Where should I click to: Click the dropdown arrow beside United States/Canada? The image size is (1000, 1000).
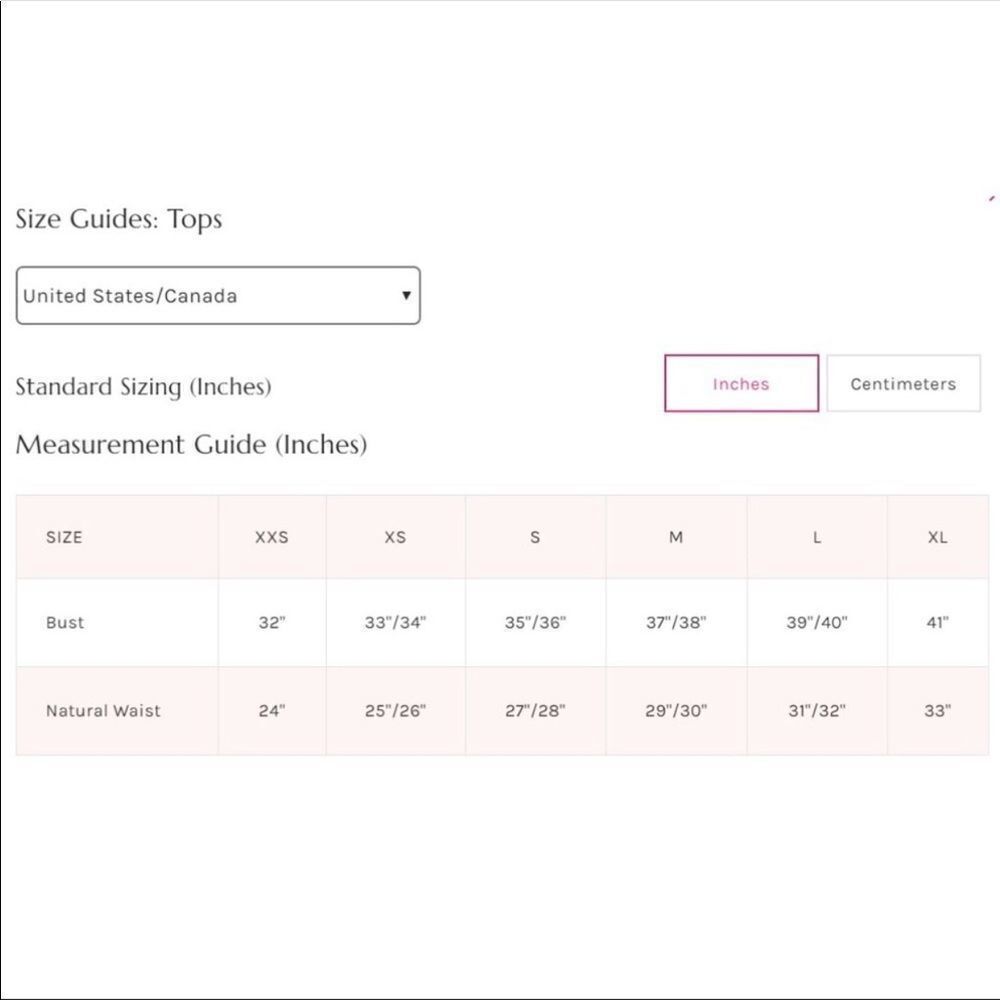click(406, 295)
